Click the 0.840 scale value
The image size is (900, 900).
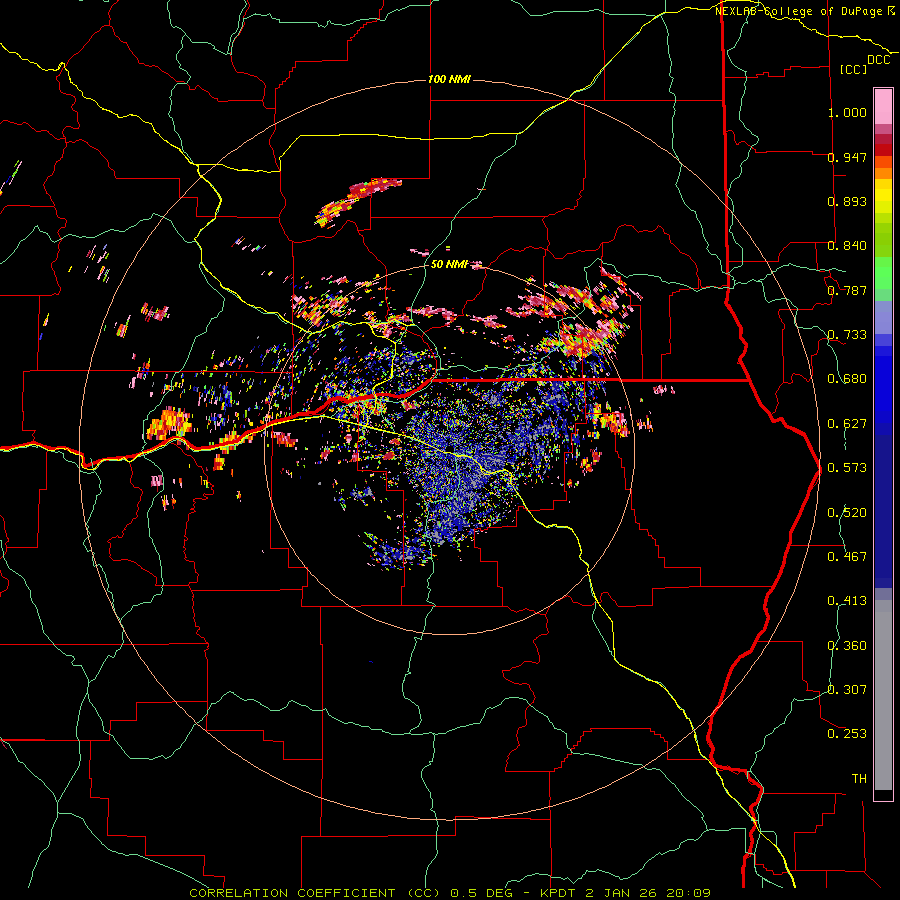click(847, 246)
